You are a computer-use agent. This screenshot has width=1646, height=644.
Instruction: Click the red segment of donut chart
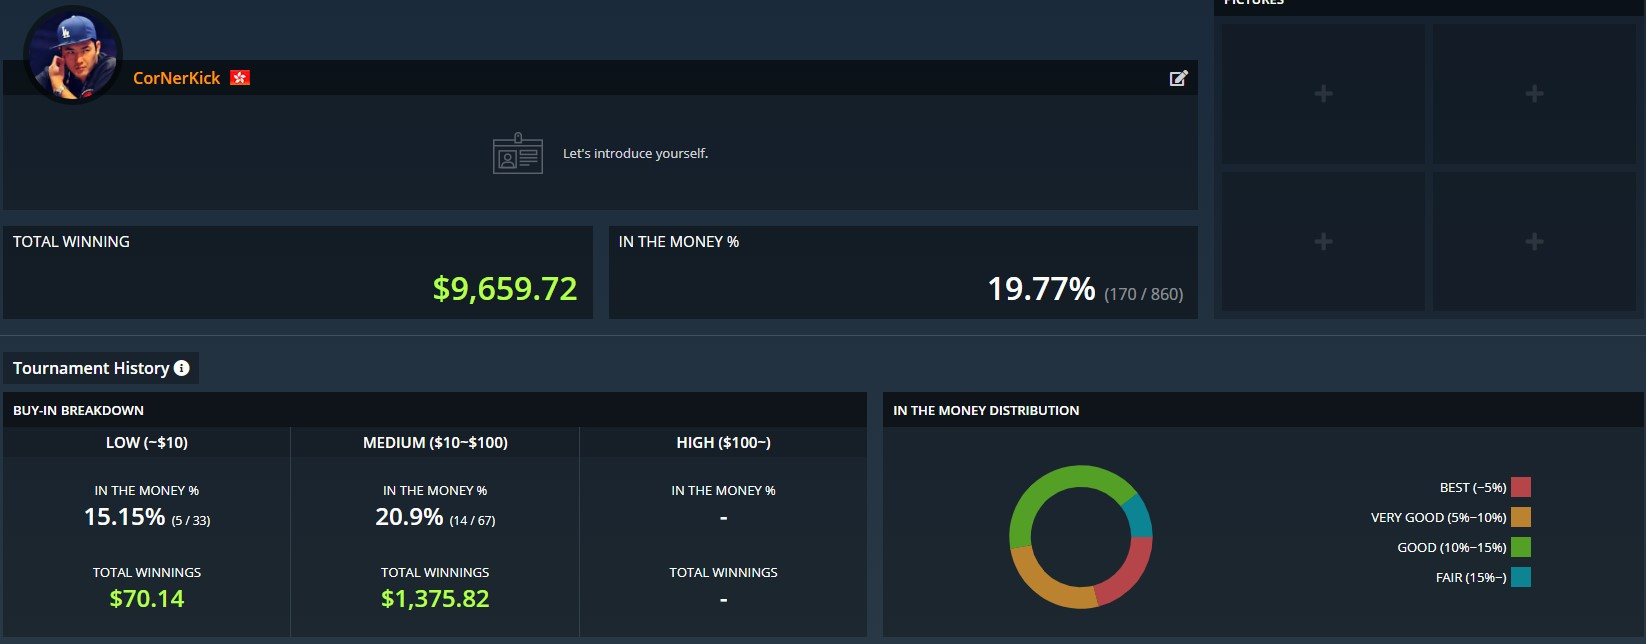[1130, 575]
